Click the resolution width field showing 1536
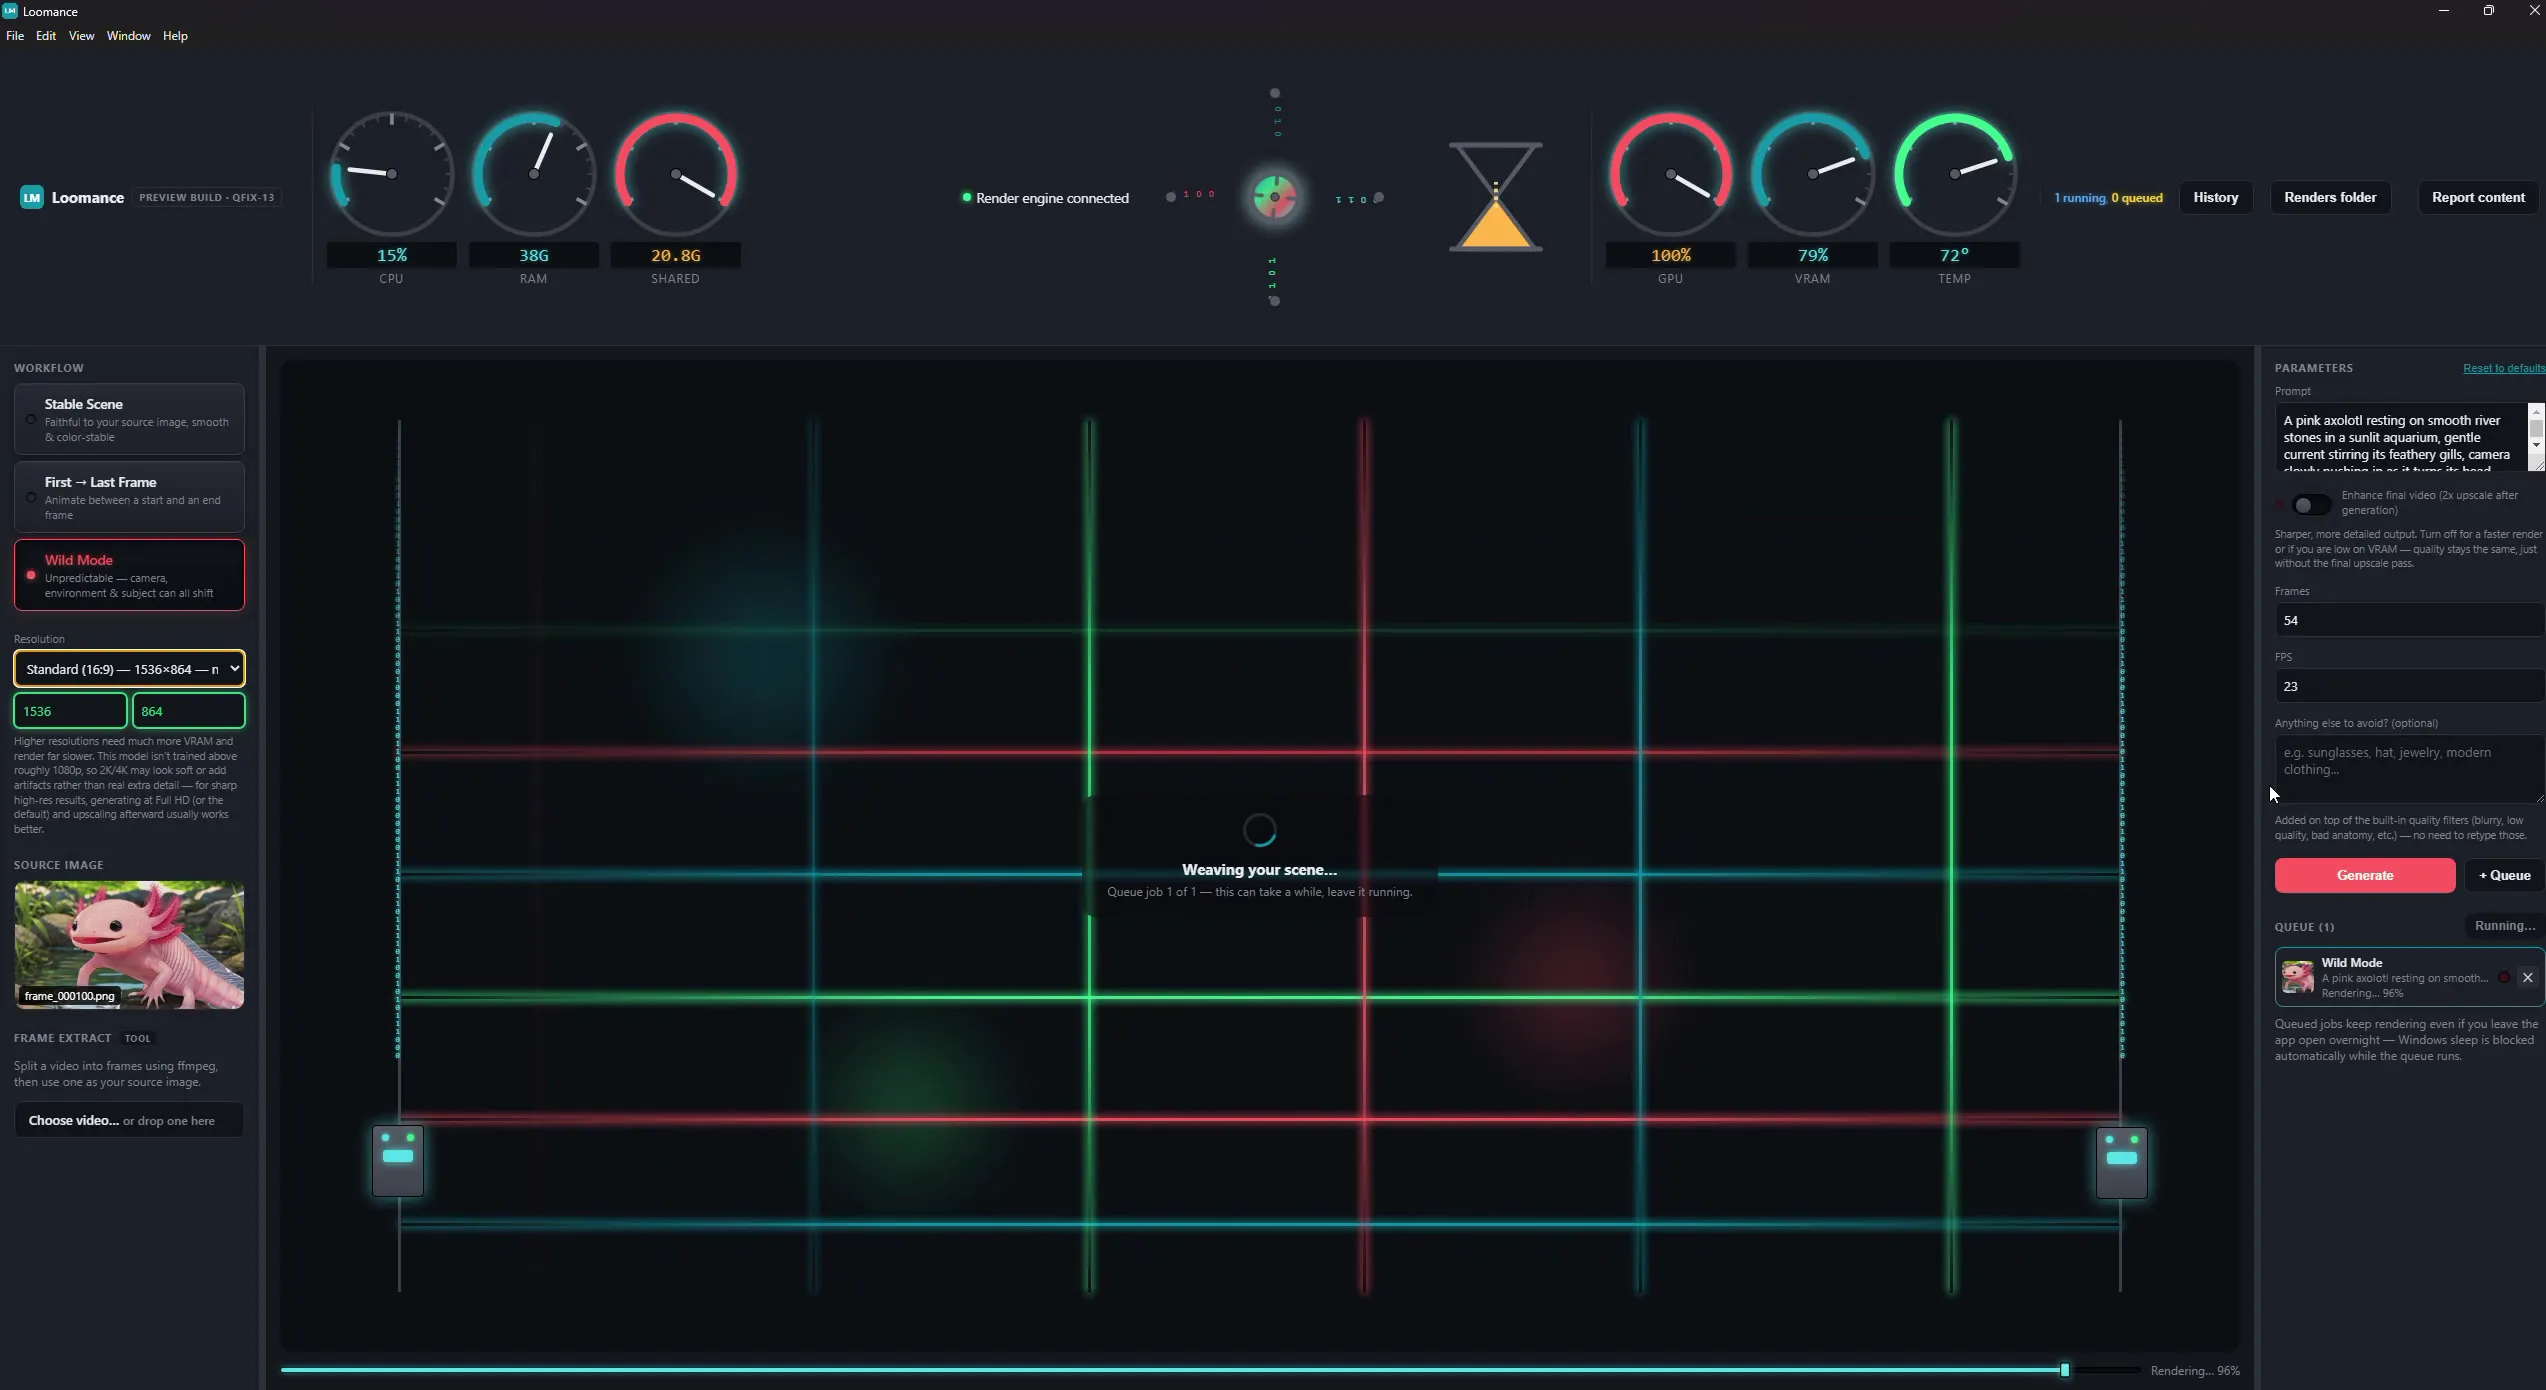 point(70,711)
